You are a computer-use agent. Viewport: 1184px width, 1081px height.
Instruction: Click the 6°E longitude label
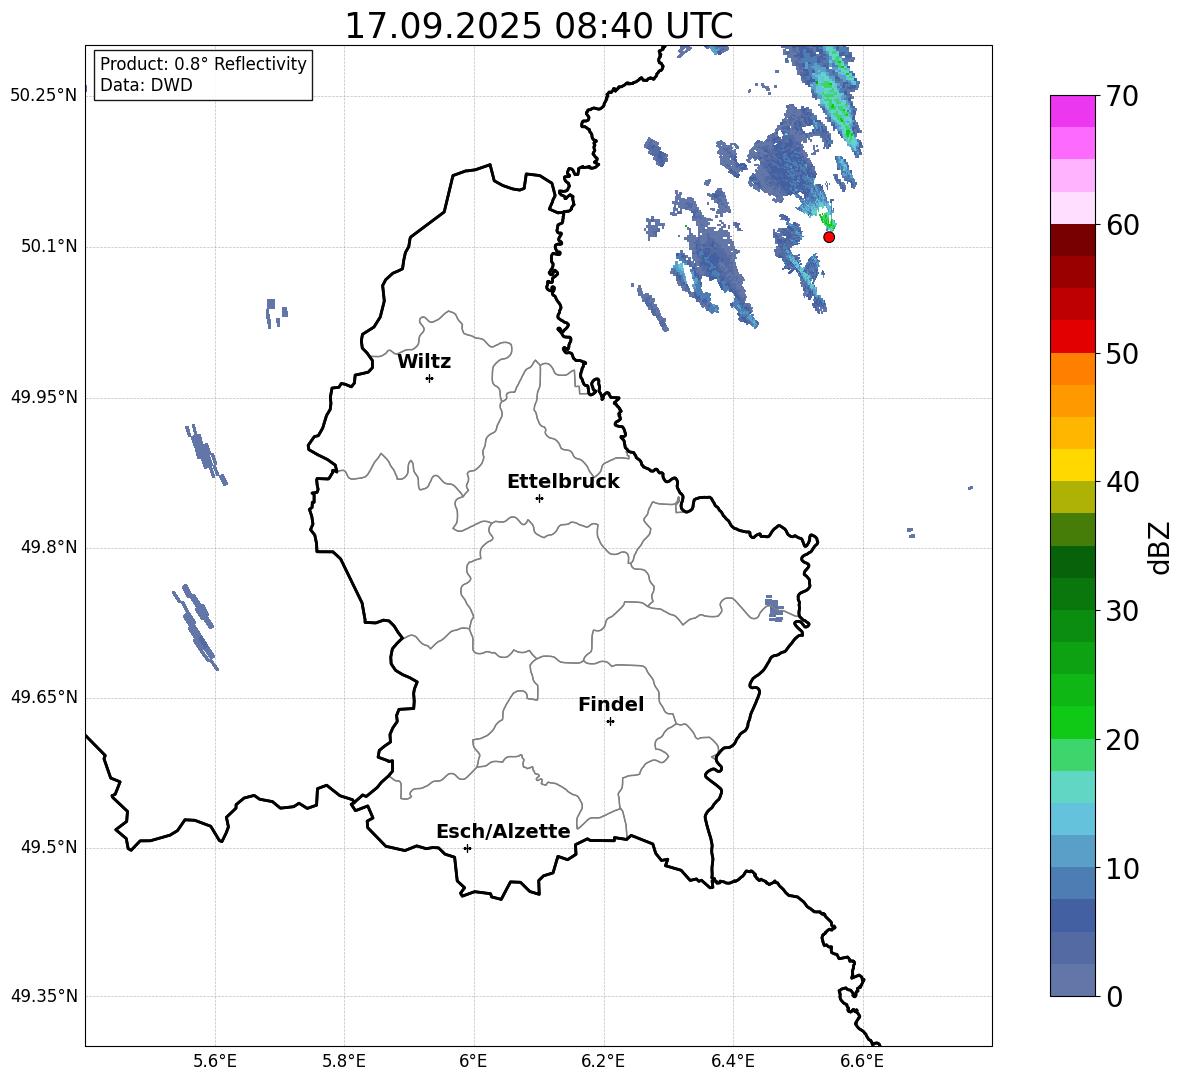tap(473, 1061)
